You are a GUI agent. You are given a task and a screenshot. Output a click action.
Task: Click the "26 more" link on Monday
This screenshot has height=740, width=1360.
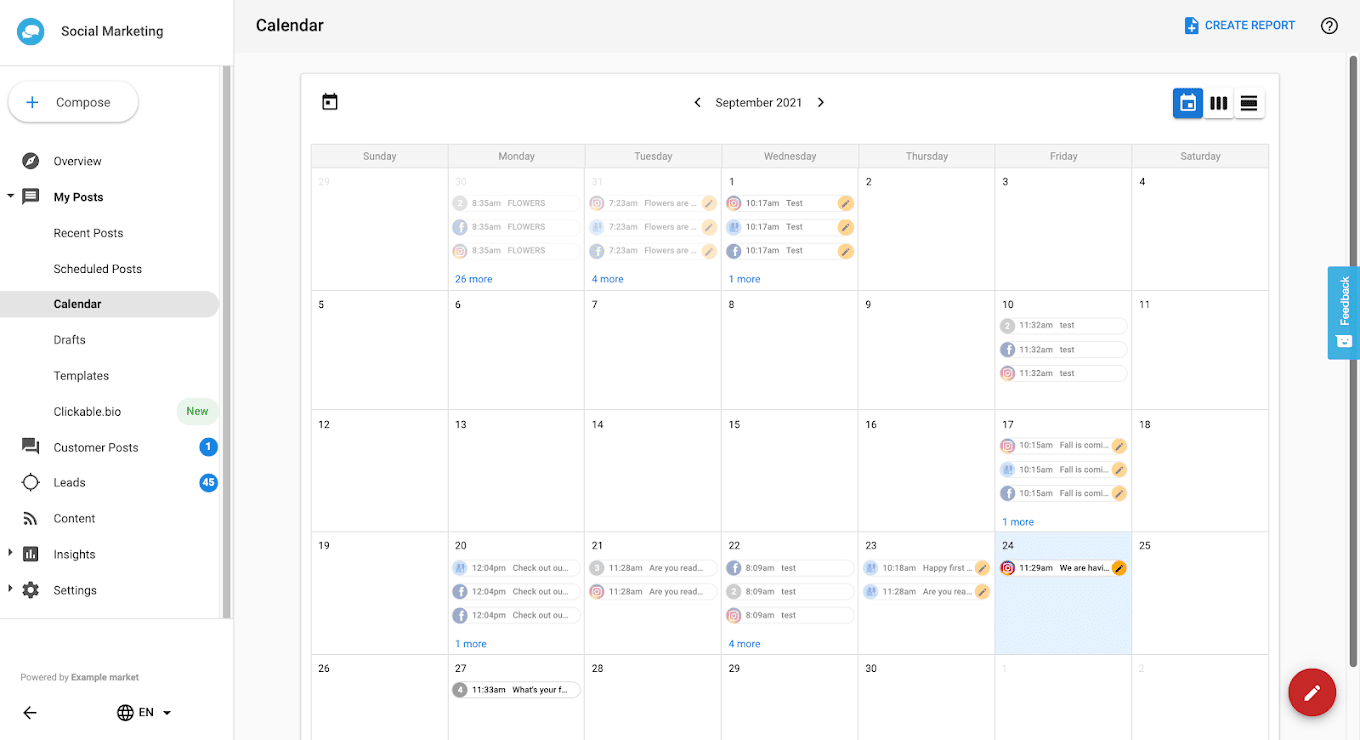pyautogui.click(x=473, y=279)
